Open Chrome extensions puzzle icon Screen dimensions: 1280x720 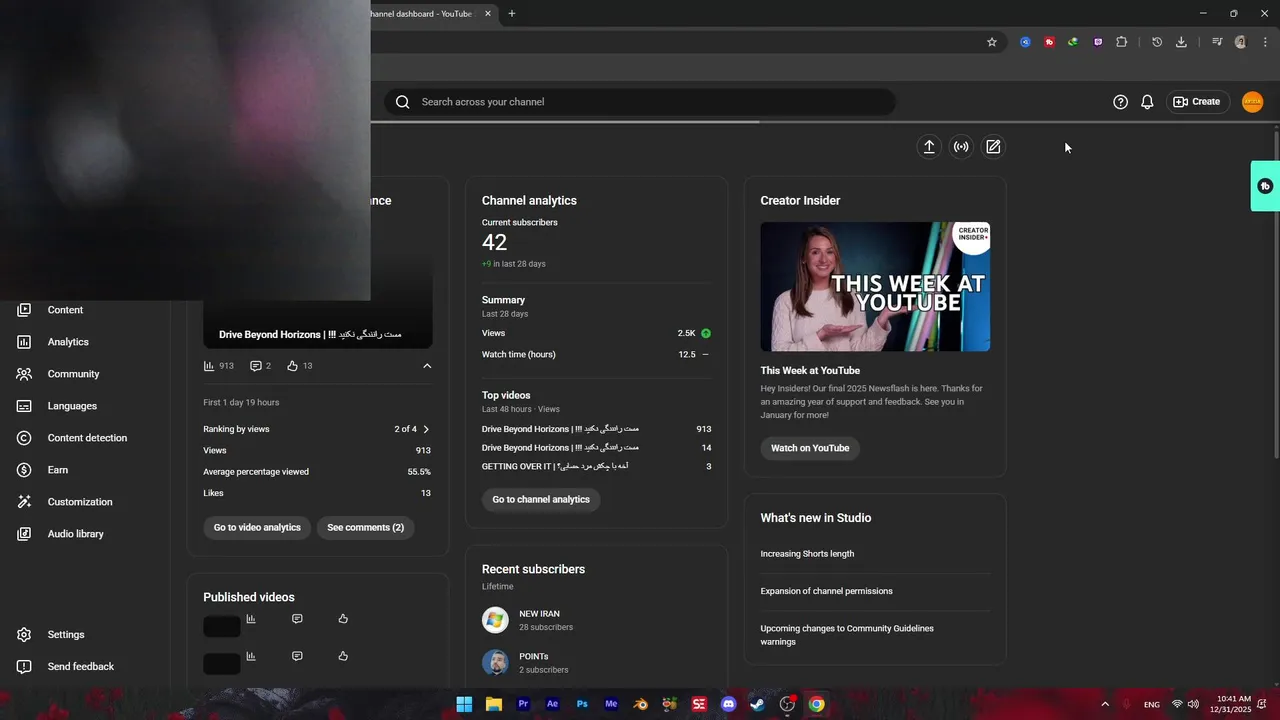click(x=1122, y=42)
